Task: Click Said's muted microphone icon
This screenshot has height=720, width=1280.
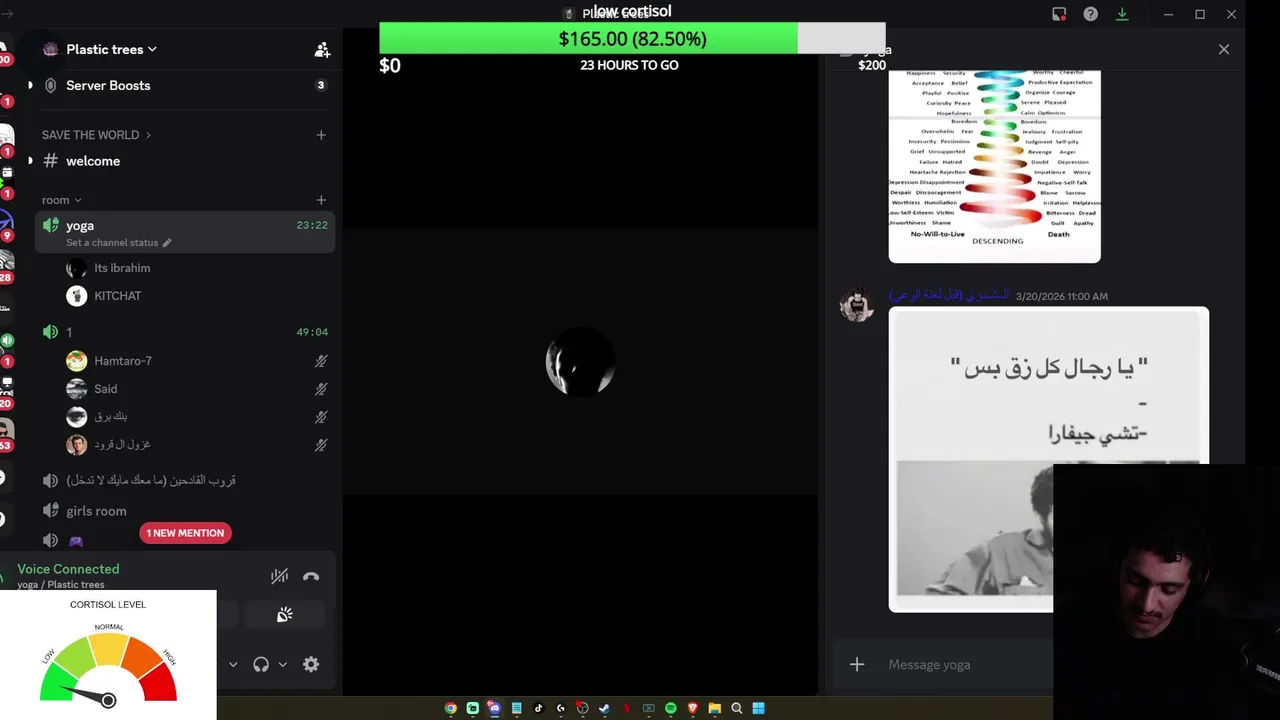Action: click(x=321, y=389)
